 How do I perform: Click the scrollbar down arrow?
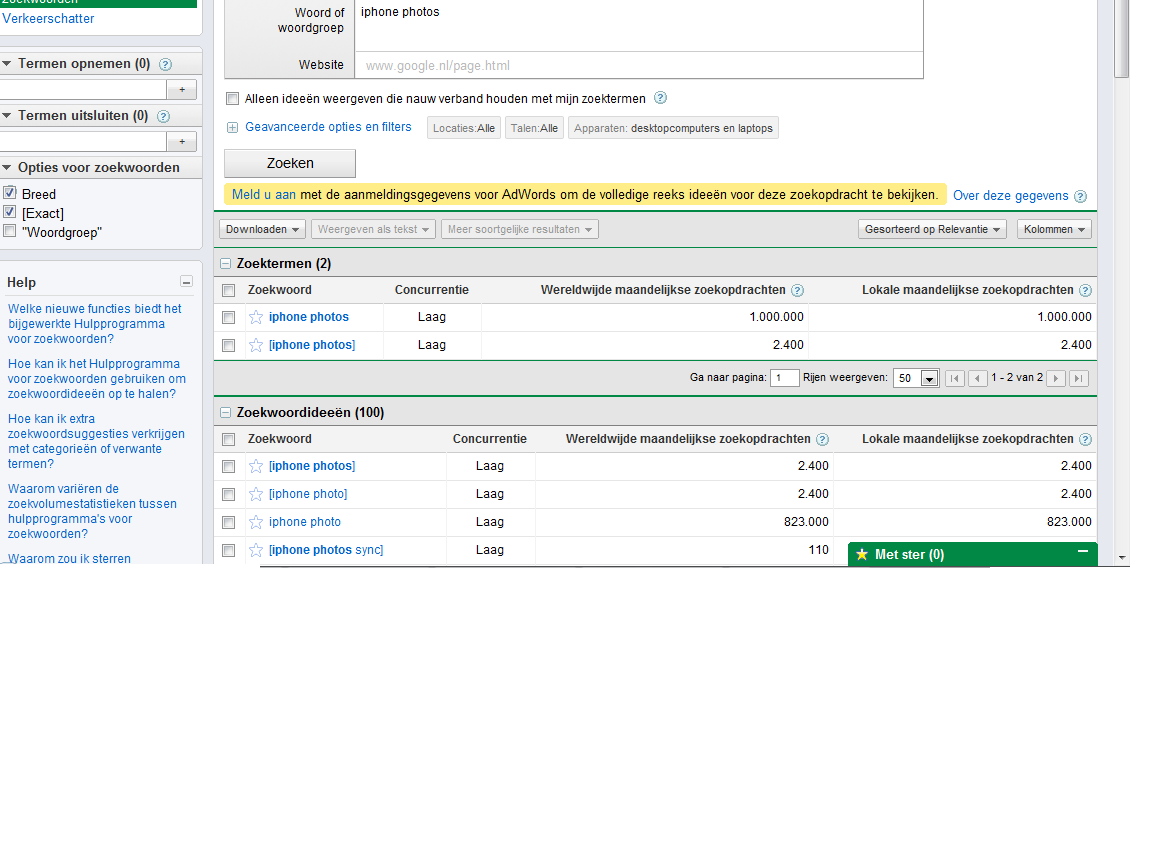[1122, 558]
